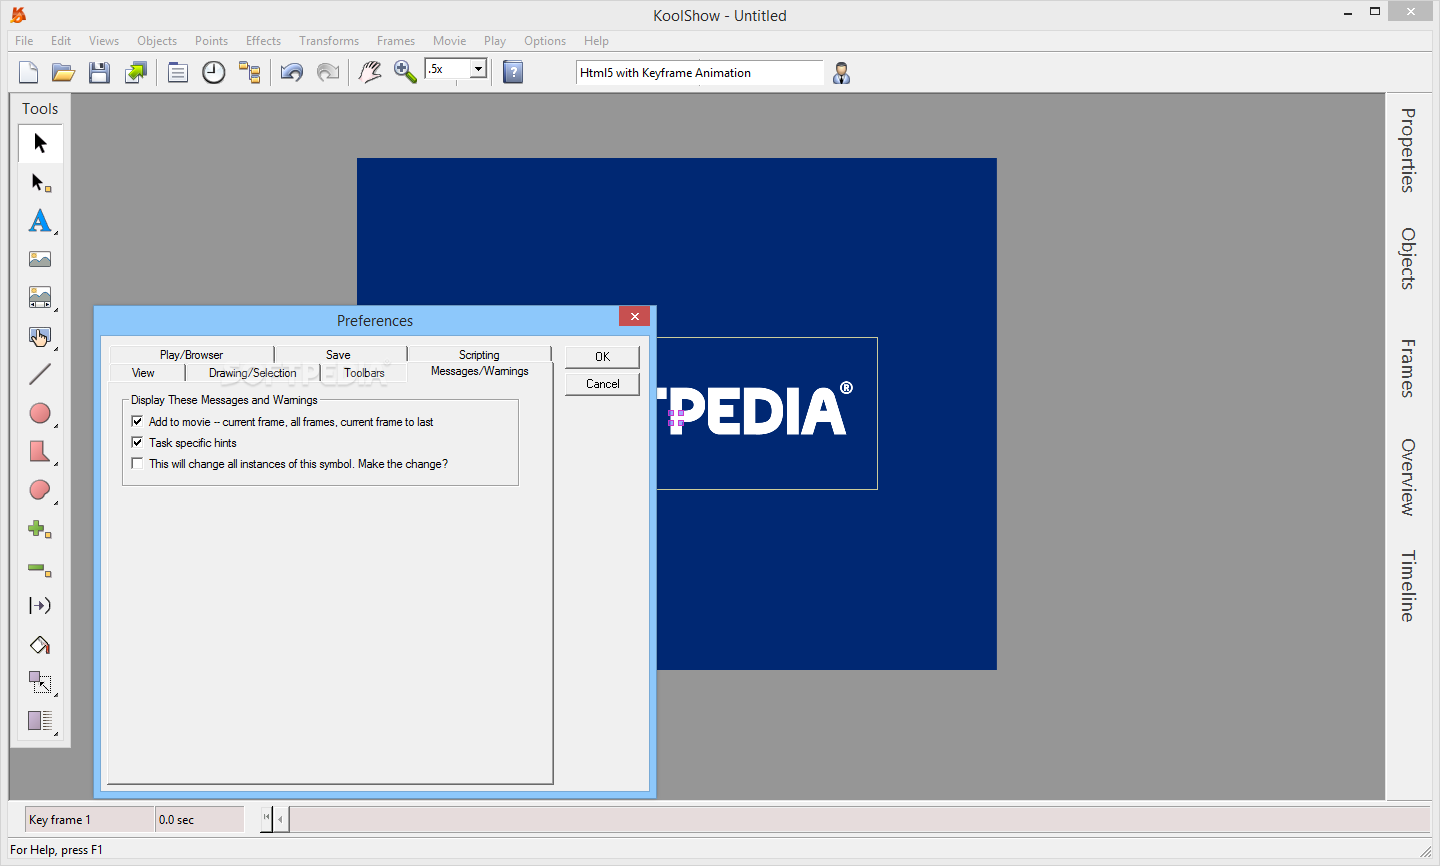Cancel the Preferences dialog
The image size is (1440, 866).
[x=602, y=384]
